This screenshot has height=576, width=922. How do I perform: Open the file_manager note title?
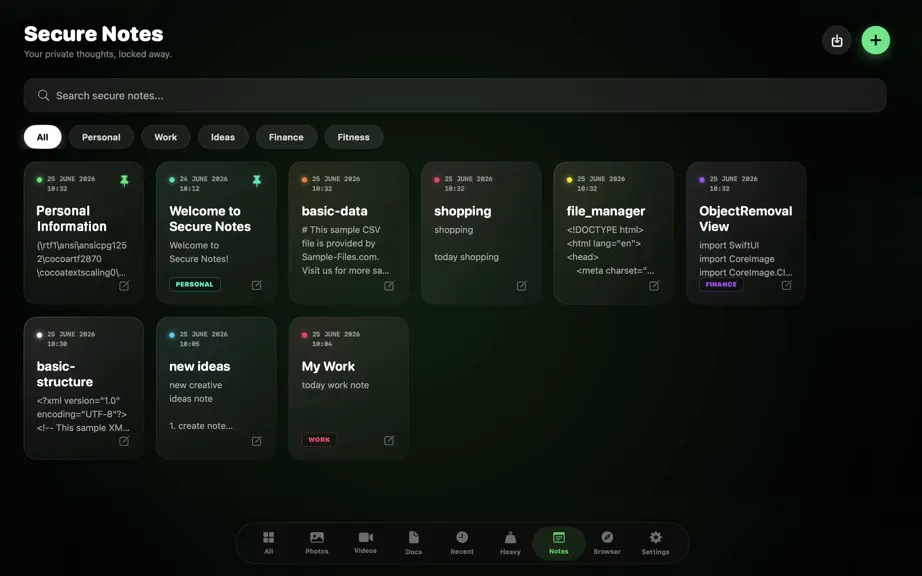pos(606,211)
